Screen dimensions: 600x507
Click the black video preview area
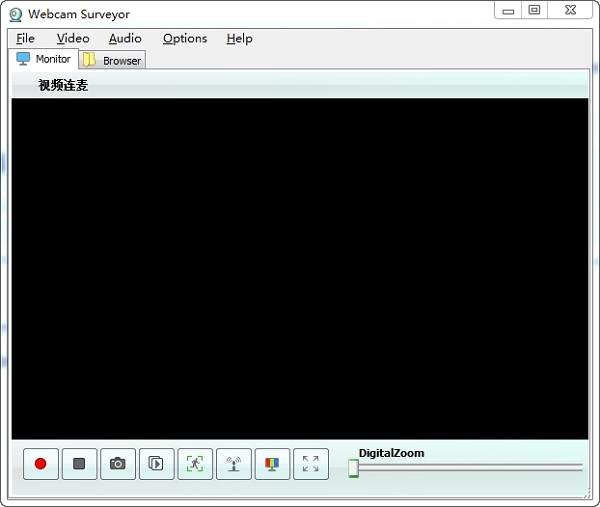(x=300, y=269)
